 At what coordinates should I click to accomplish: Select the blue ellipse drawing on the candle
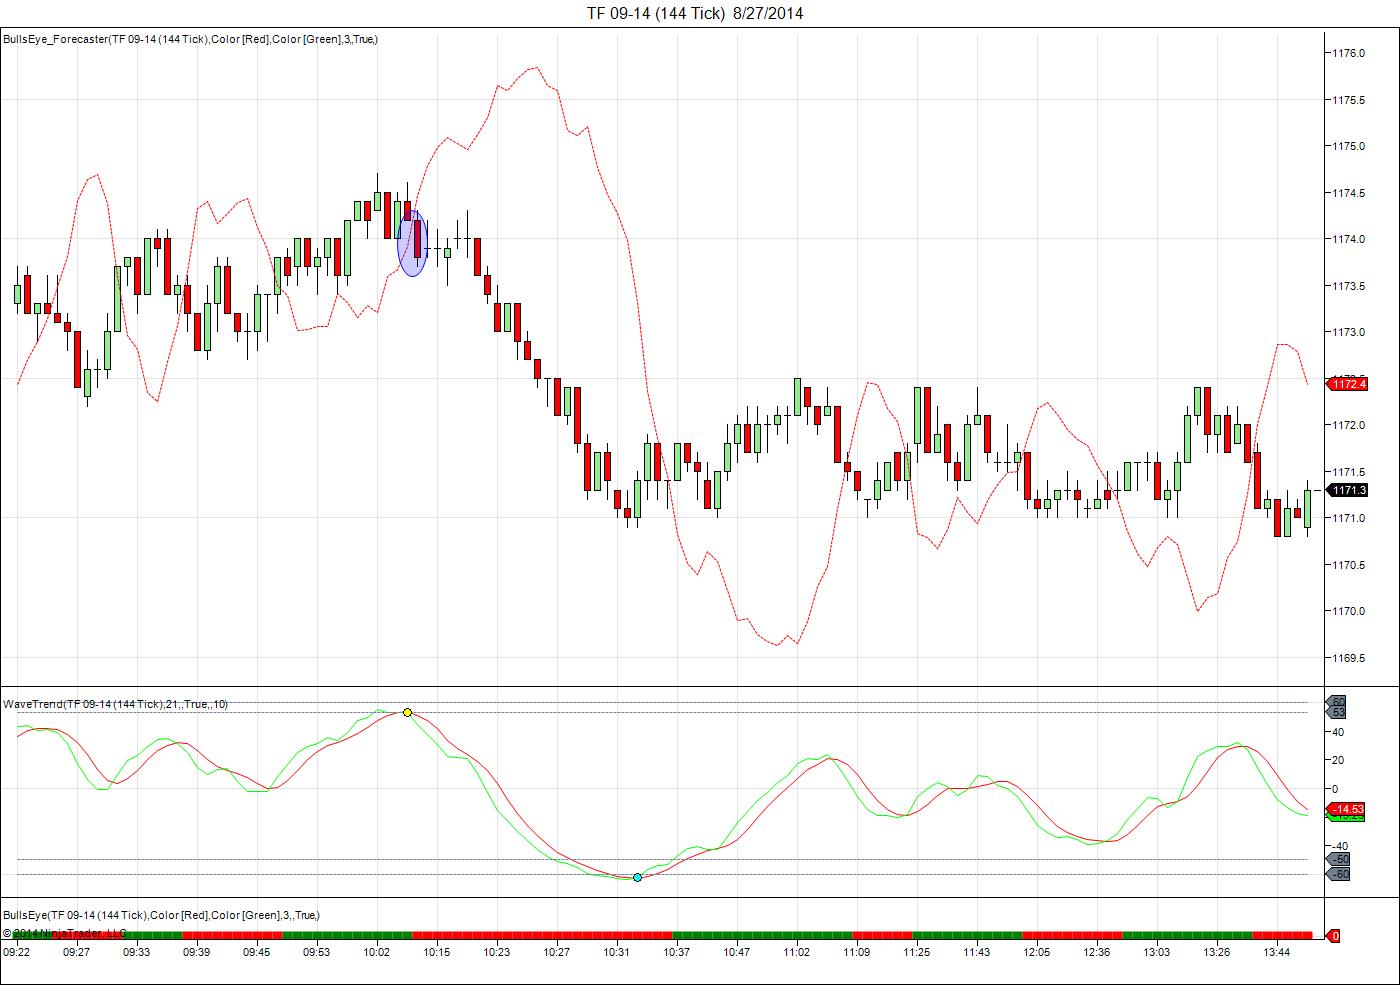click(412, 243)
